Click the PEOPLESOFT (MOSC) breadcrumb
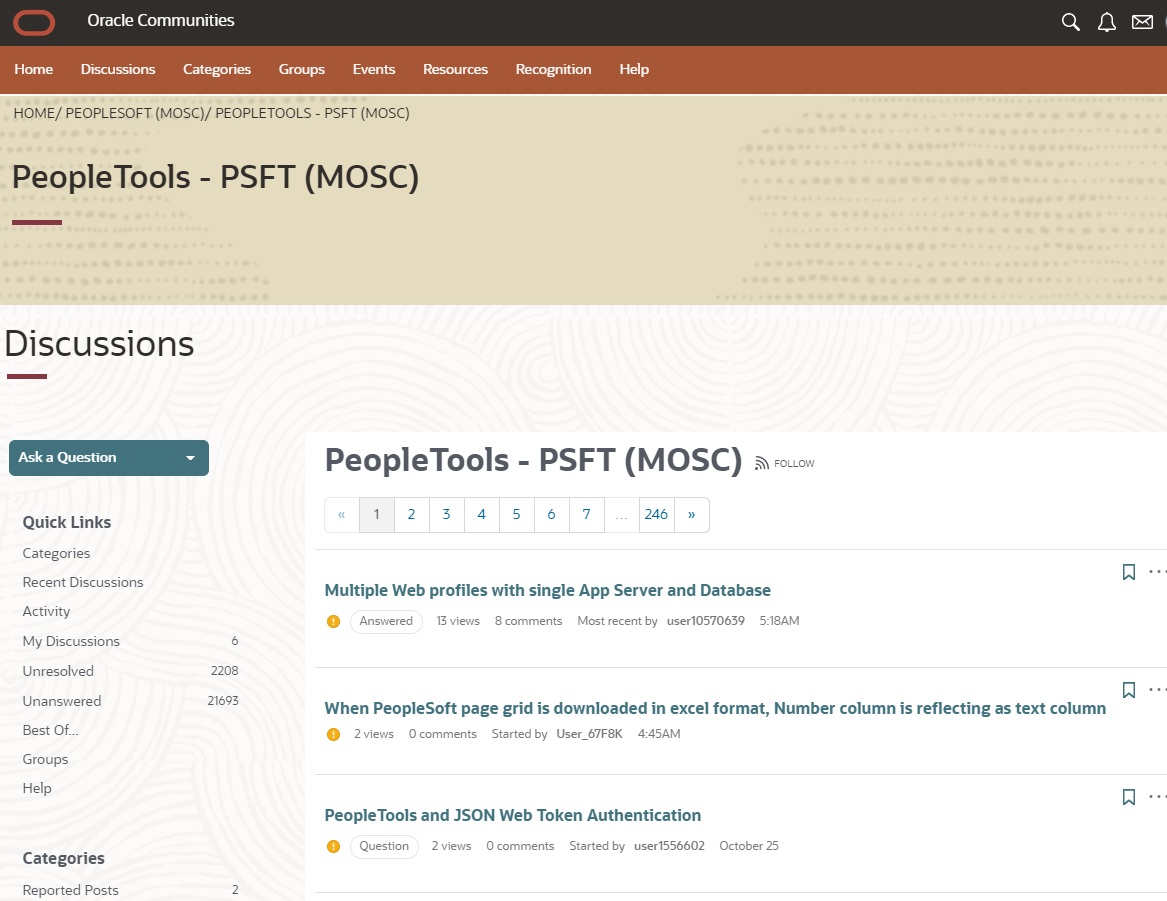Viewport: 1167px width, 901px height. coord(134,113)
